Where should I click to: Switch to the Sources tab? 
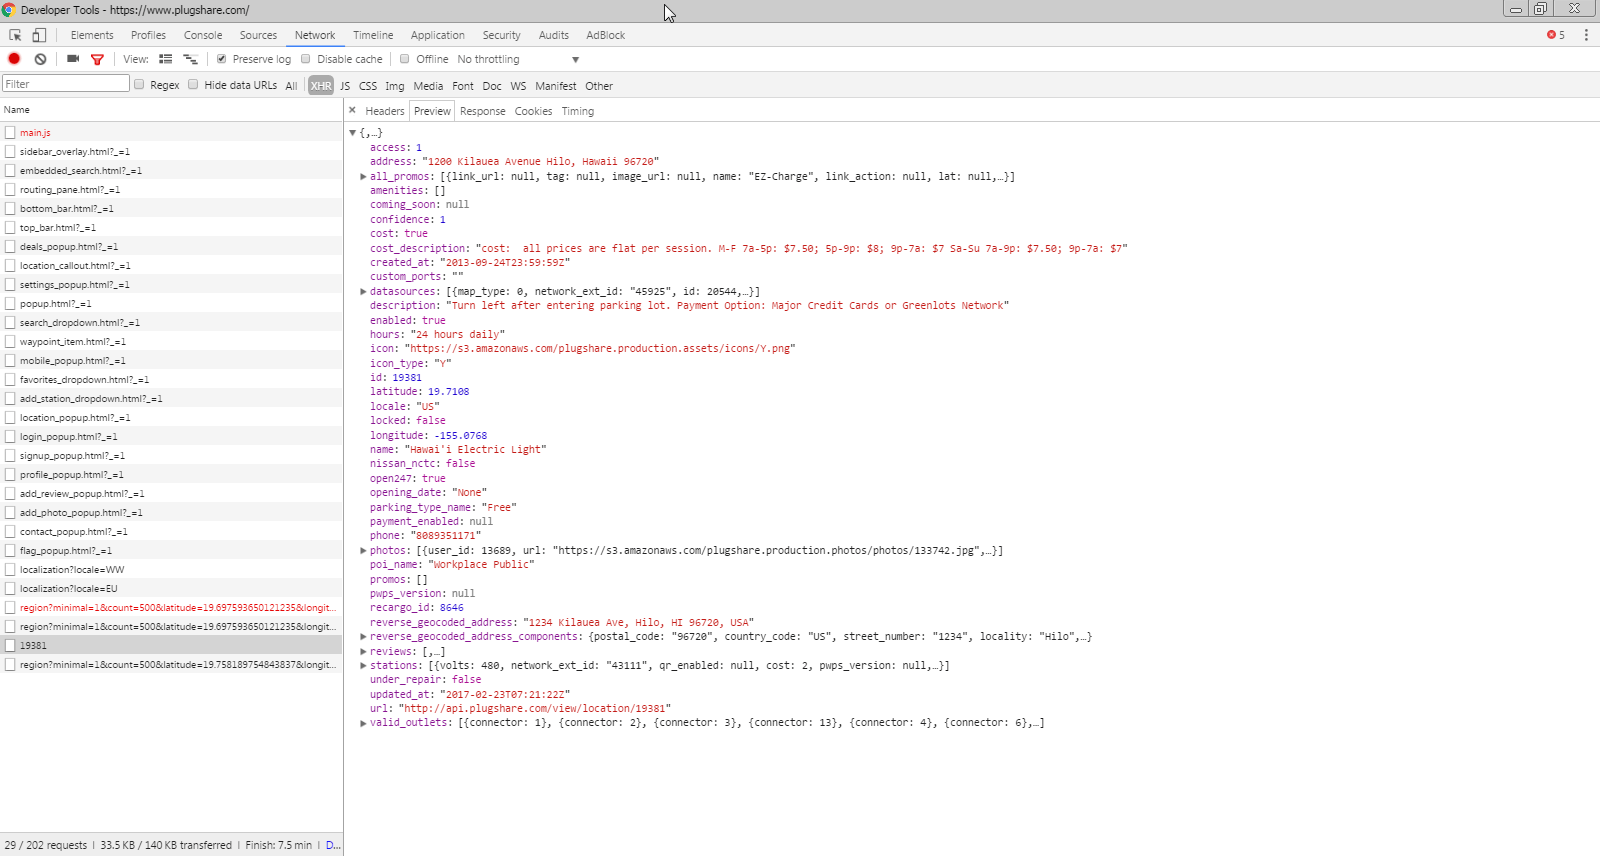pyautogui.click(x=258, y=35)
